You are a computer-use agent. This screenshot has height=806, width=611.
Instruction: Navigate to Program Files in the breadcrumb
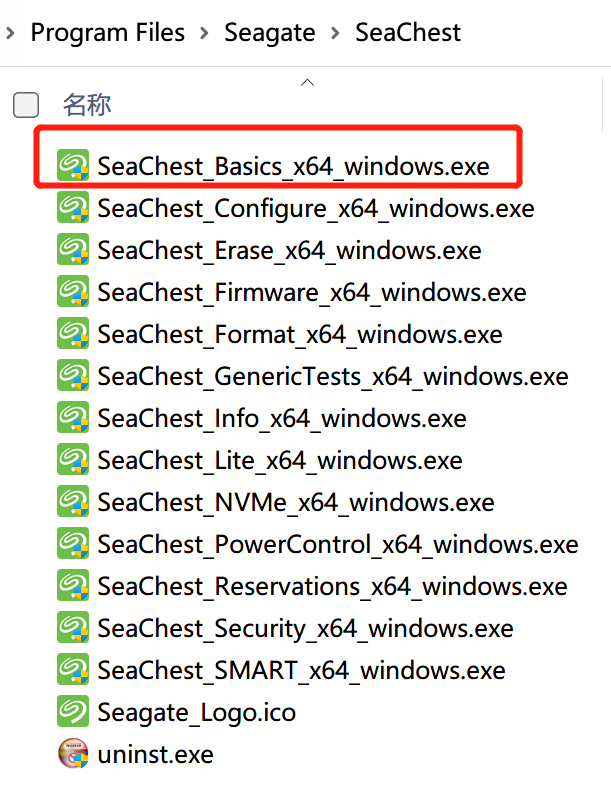[x=107, y=33]
